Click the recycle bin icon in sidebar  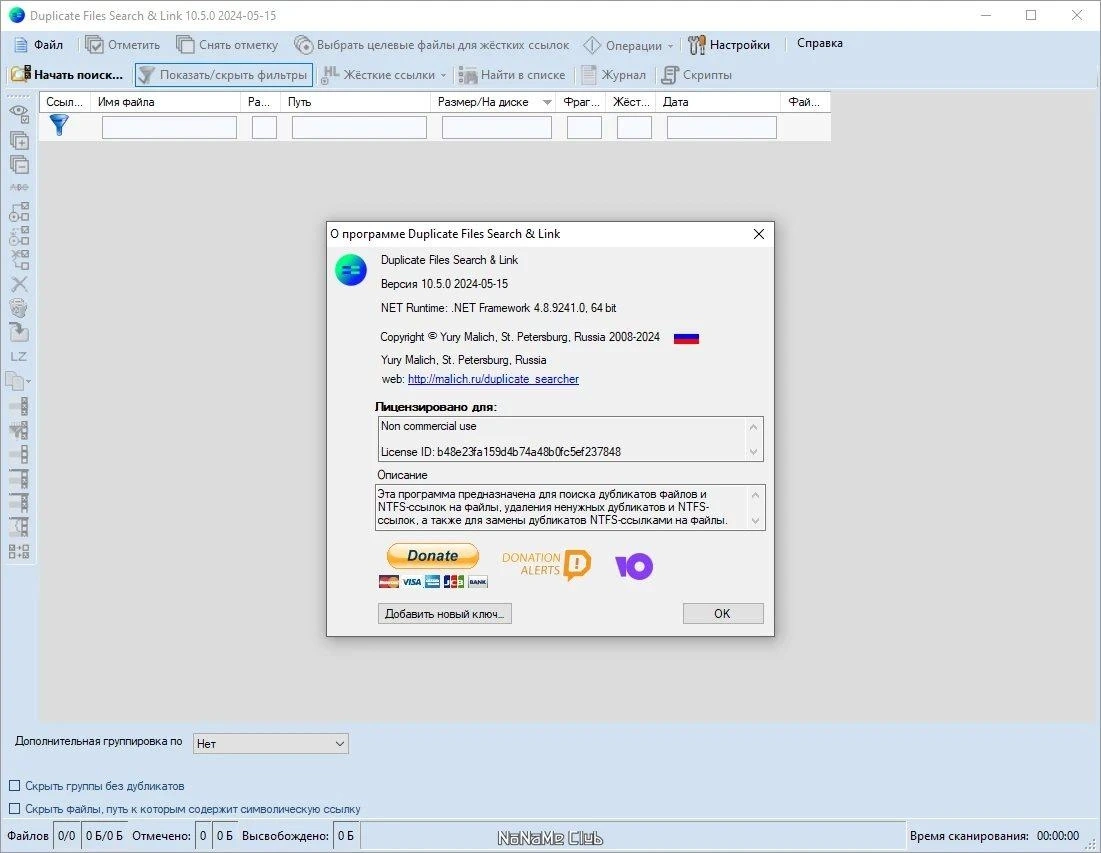point(19,308)
